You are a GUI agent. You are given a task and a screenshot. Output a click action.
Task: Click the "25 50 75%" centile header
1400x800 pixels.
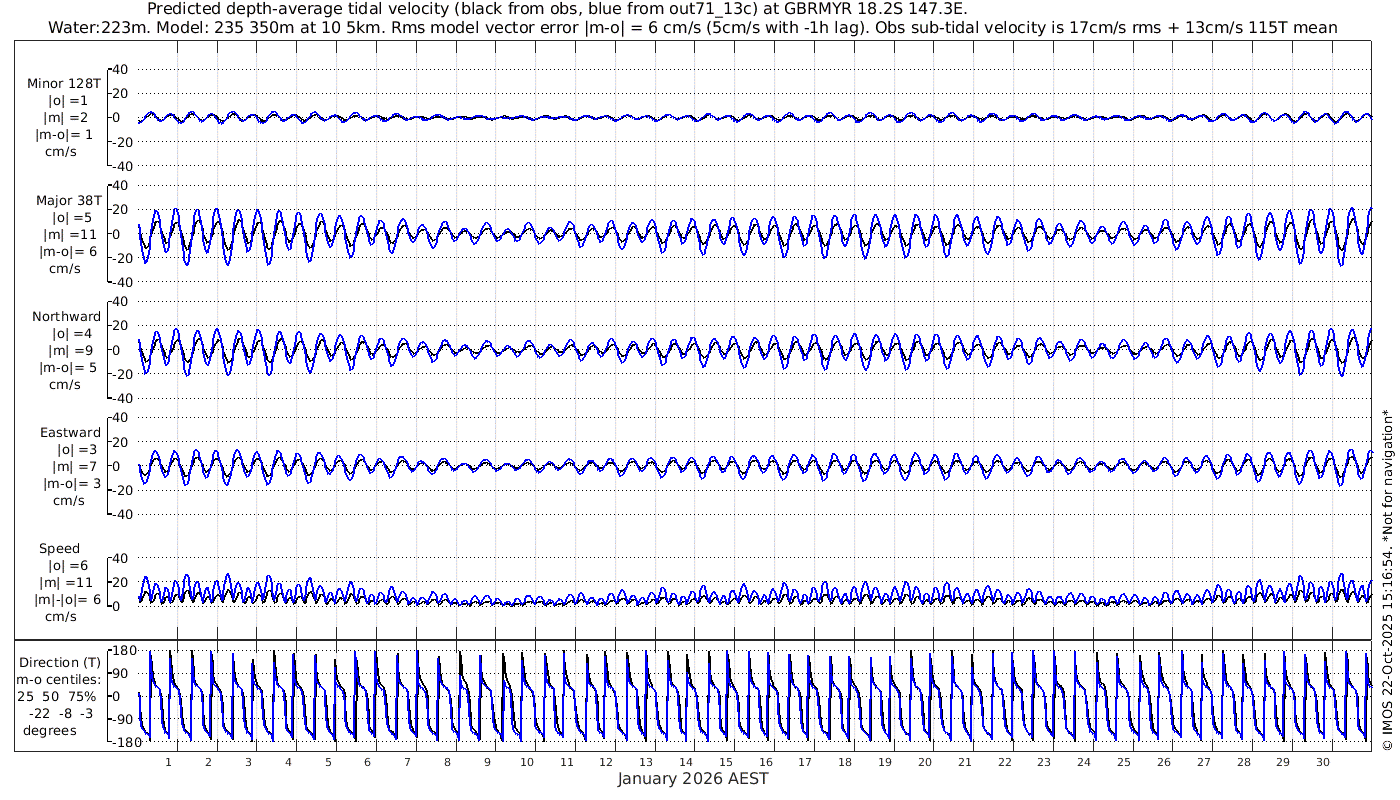56,696
